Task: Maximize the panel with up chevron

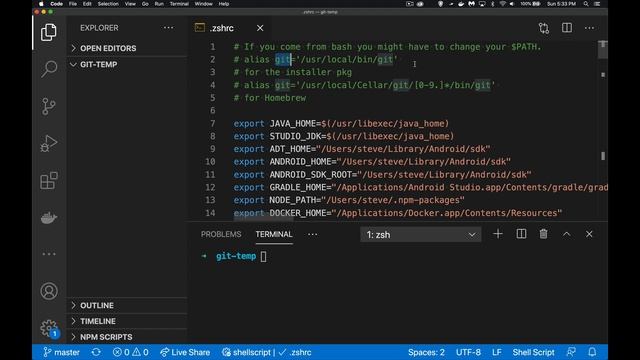Action: [x=566, y=234]
